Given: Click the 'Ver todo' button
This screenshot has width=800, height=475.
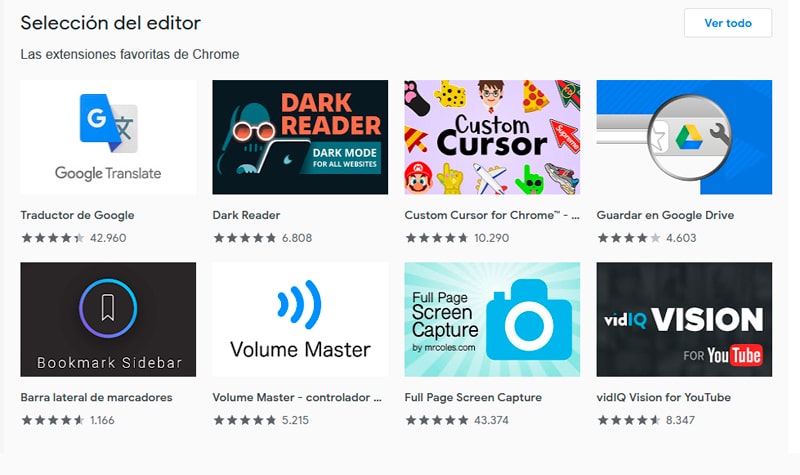Looking at the screenshot, I should tap(728, 23).
